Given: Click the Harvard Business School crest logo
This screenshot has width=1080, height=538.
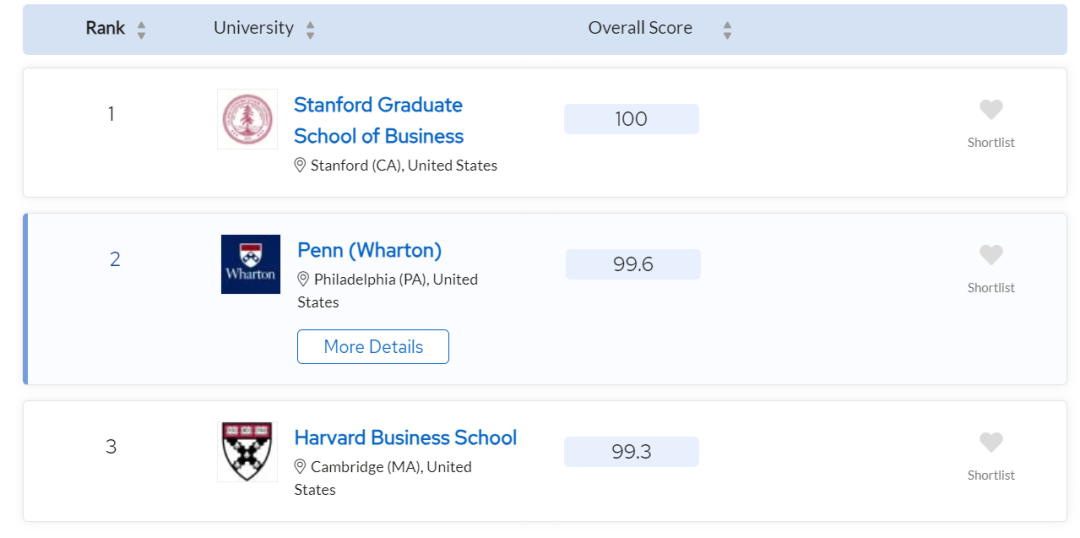Looking at the screenshot, I should [247, 451].
